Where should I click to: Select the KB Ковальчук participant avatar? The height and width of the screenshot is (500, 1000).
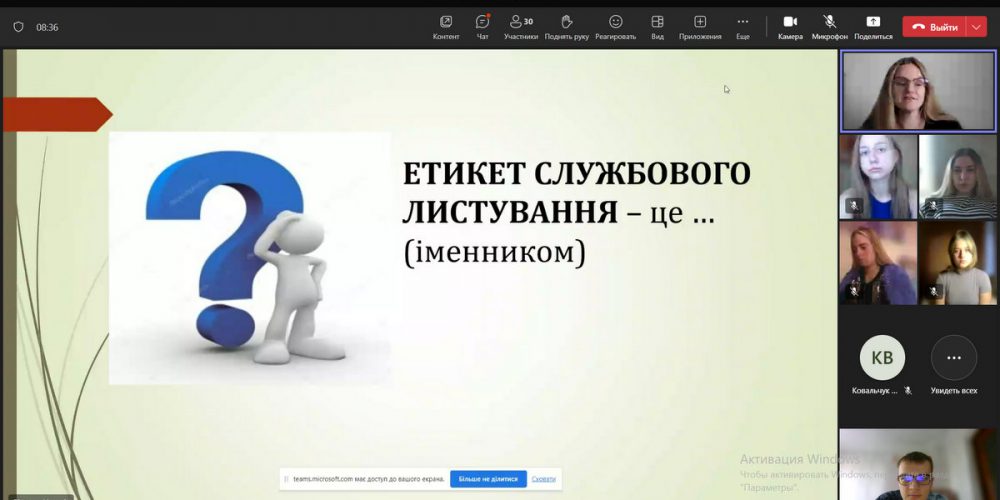[882, 358]
